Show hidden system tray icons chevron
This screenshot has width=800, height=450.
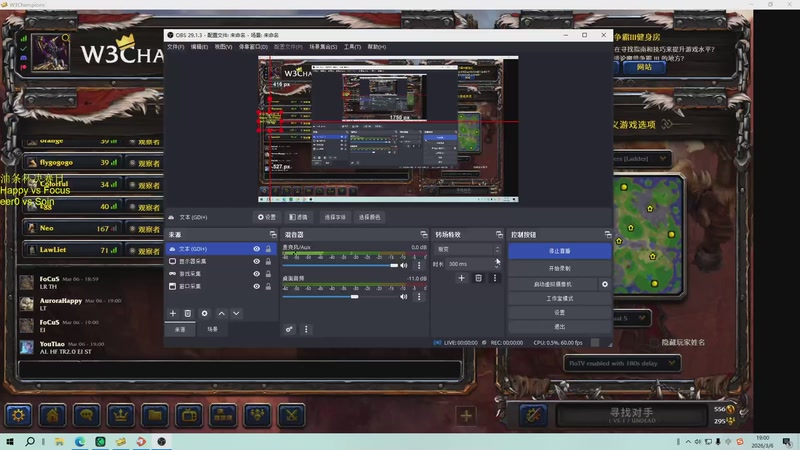point(688,442)
